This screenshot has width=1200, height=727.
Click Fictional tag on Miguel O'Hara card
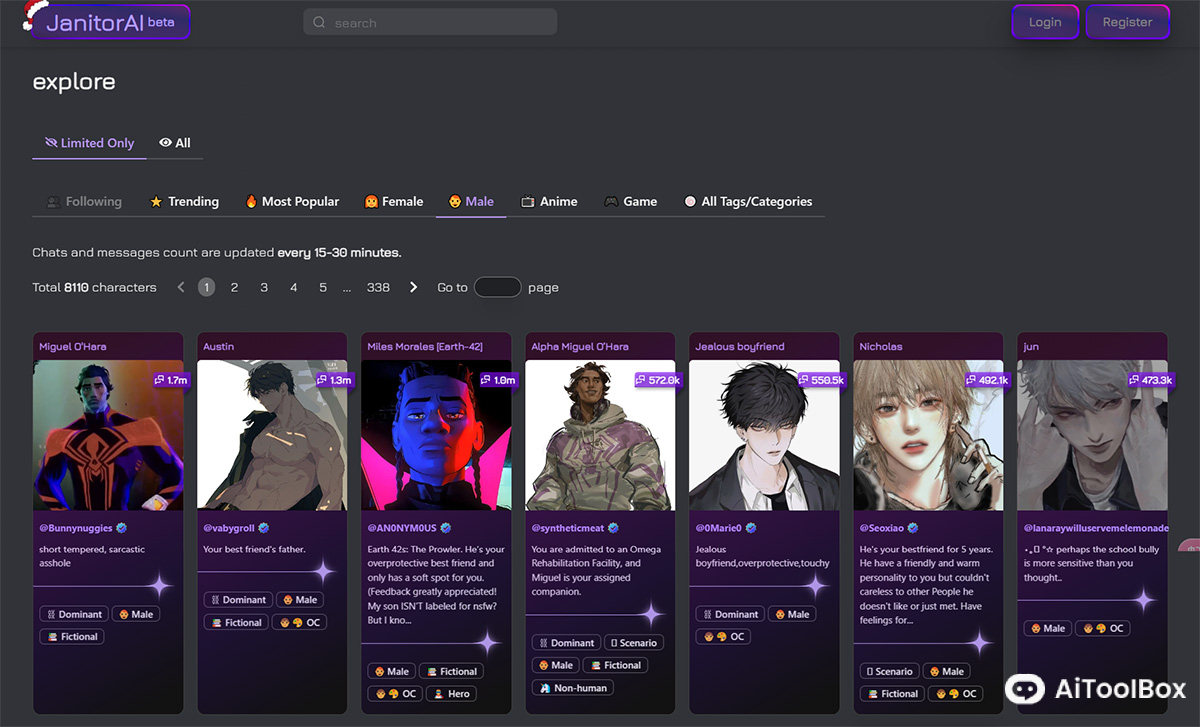coord(72,636)
